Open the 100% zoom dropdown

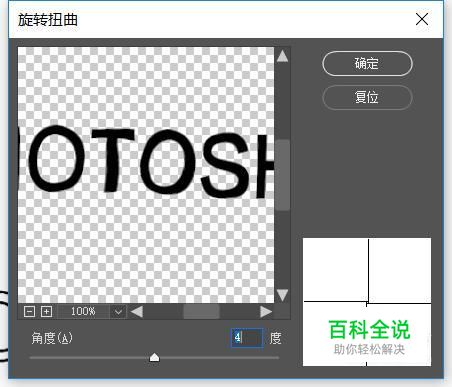coord(118,312)
